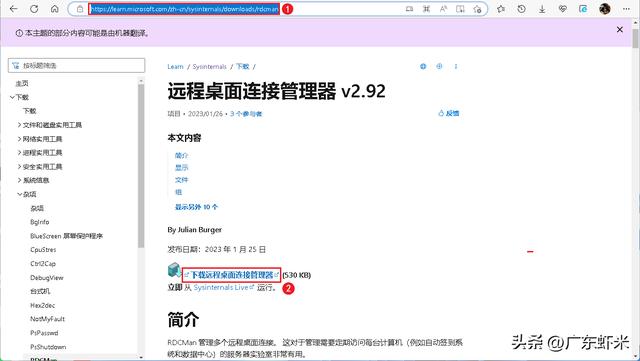Select the nested 下载 child item

pyautogui.click(x=29, y=111)
